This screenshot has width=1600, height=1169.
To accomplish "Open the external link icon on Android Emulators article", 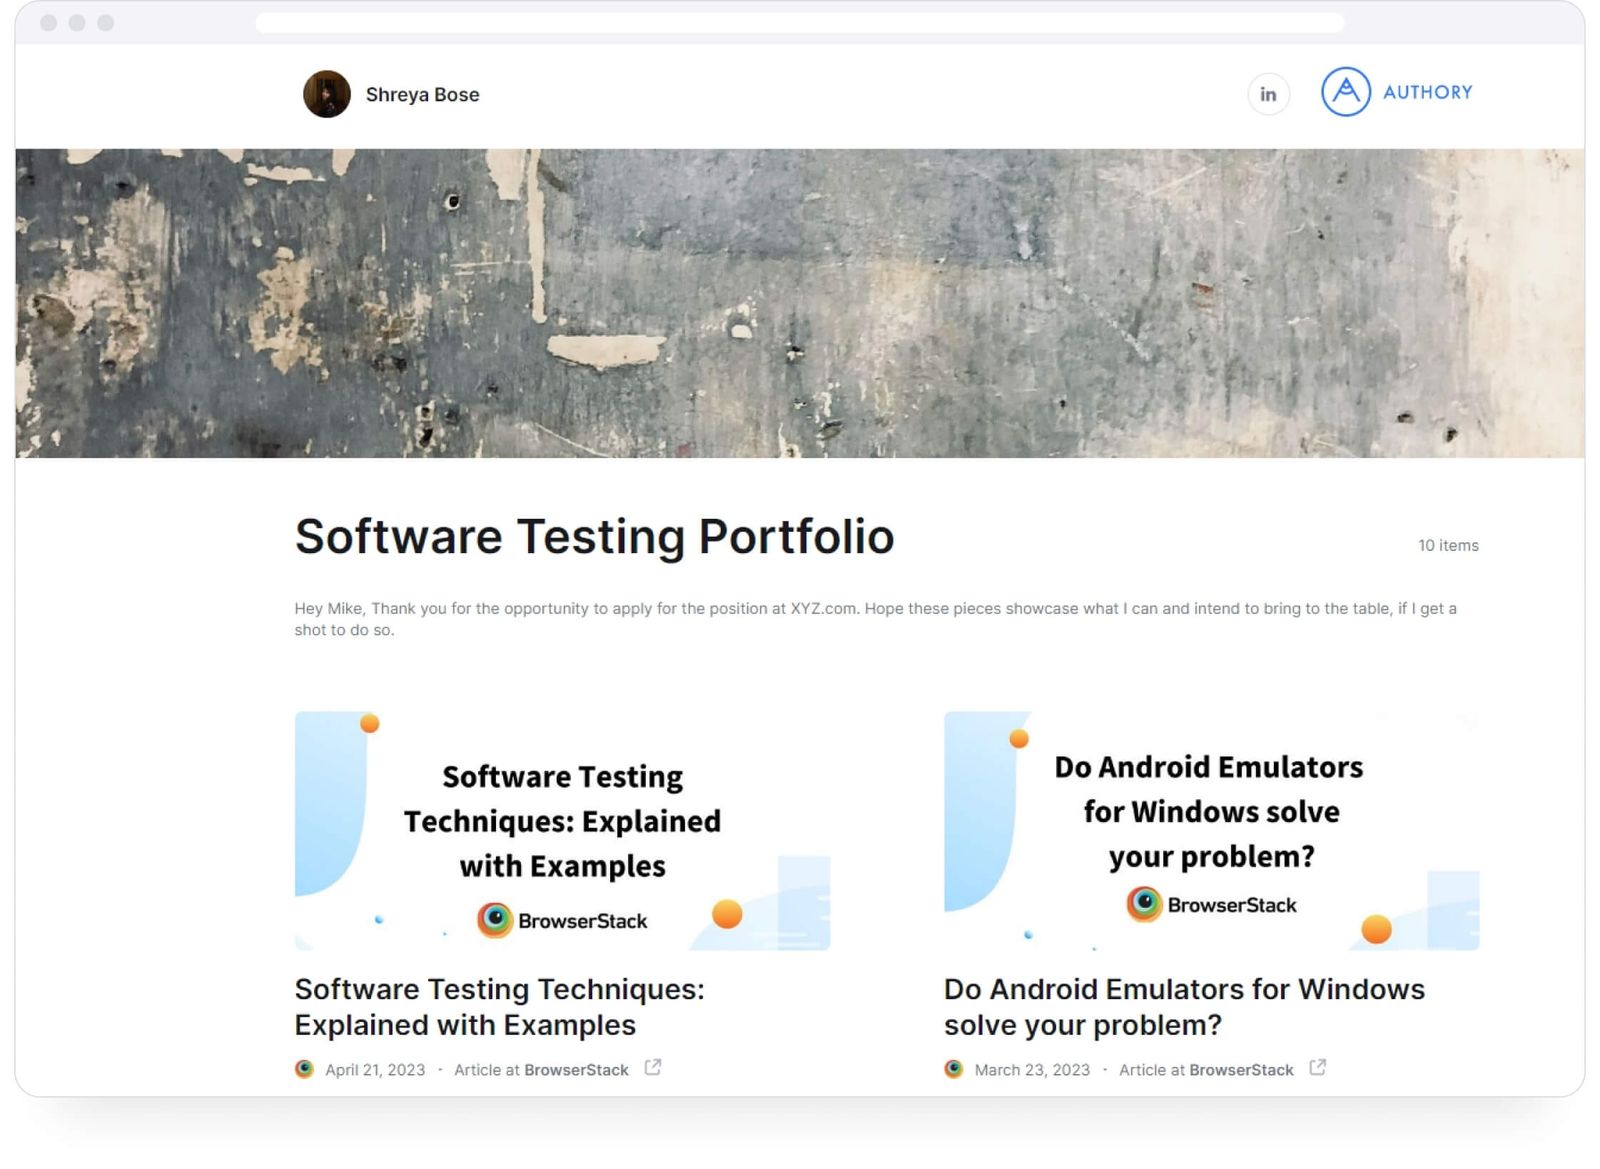I will click(1318, 1067).
